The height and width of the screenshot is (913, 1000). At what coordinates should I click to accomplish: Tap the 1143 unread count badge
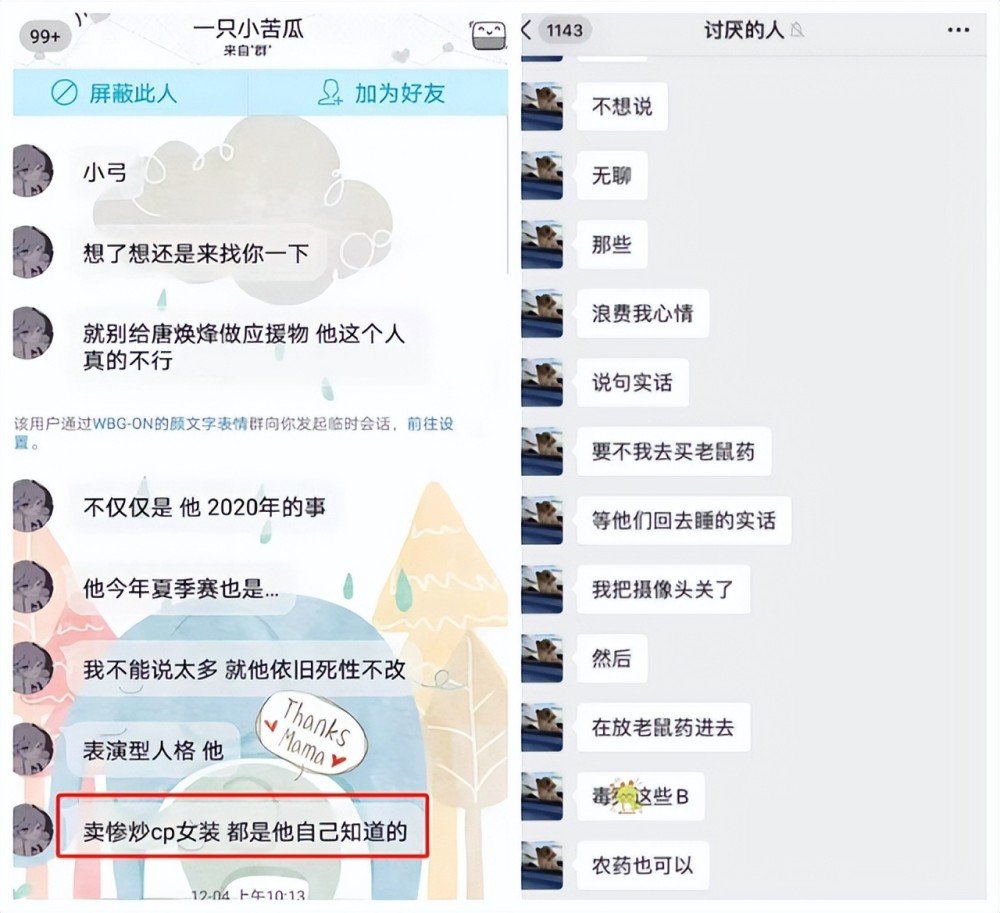(564, 30)
